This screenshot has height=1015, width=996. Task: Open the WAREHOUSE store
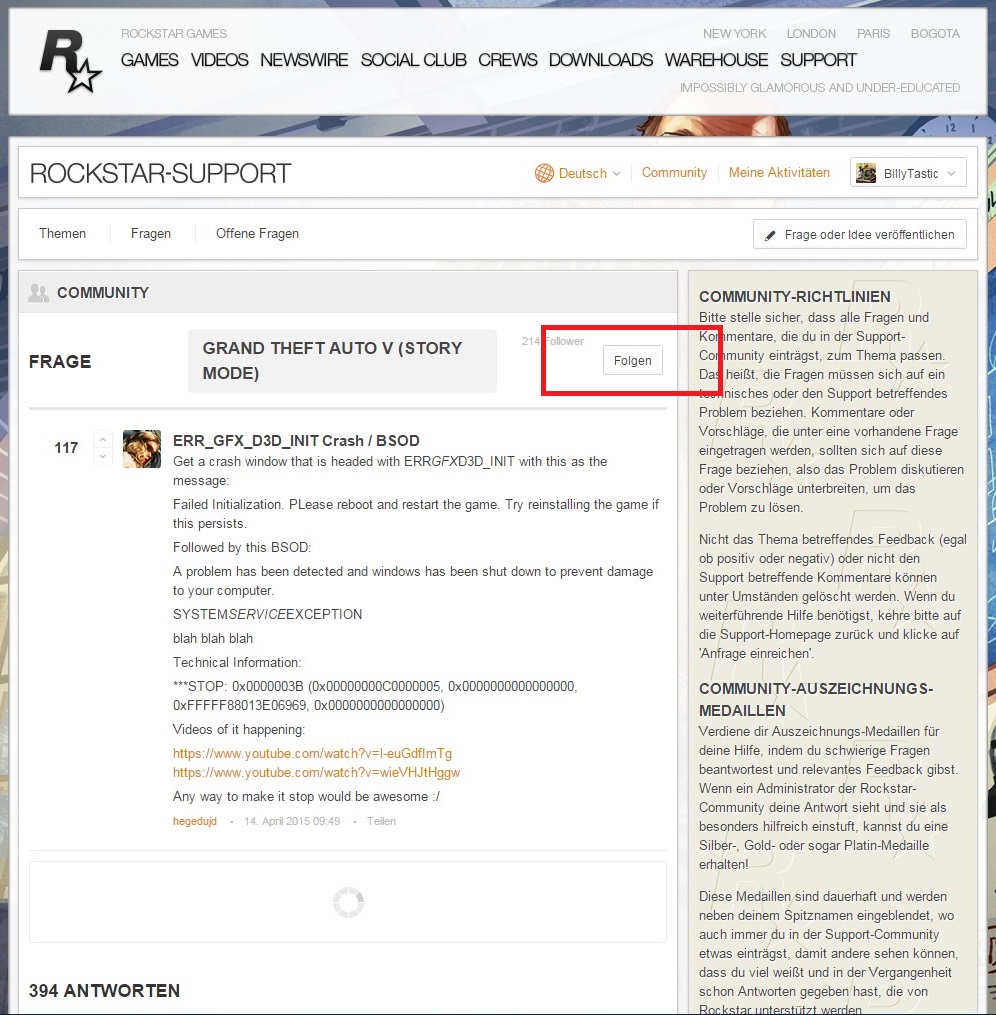[x=716, y=60]
